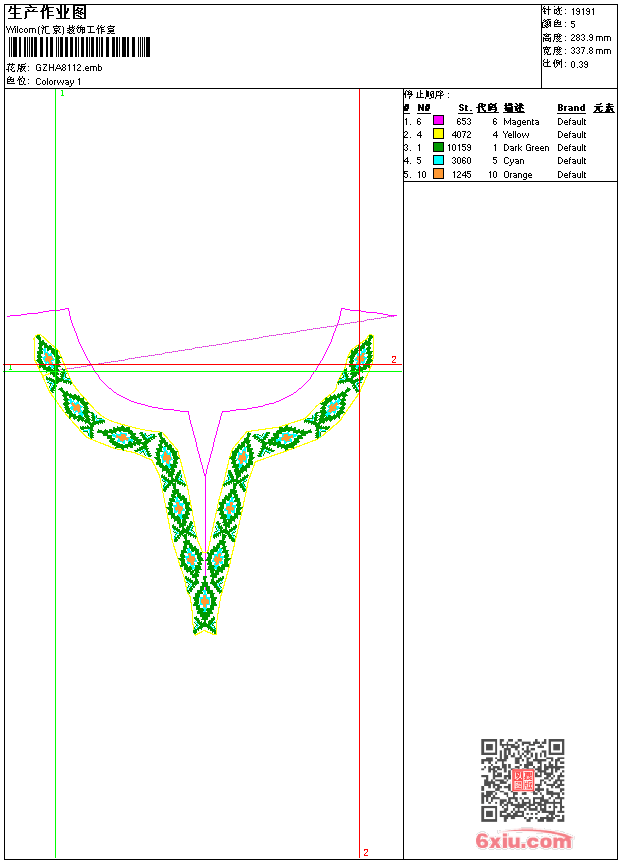
Task: Select the scale value 0.39
Action: 579,65
